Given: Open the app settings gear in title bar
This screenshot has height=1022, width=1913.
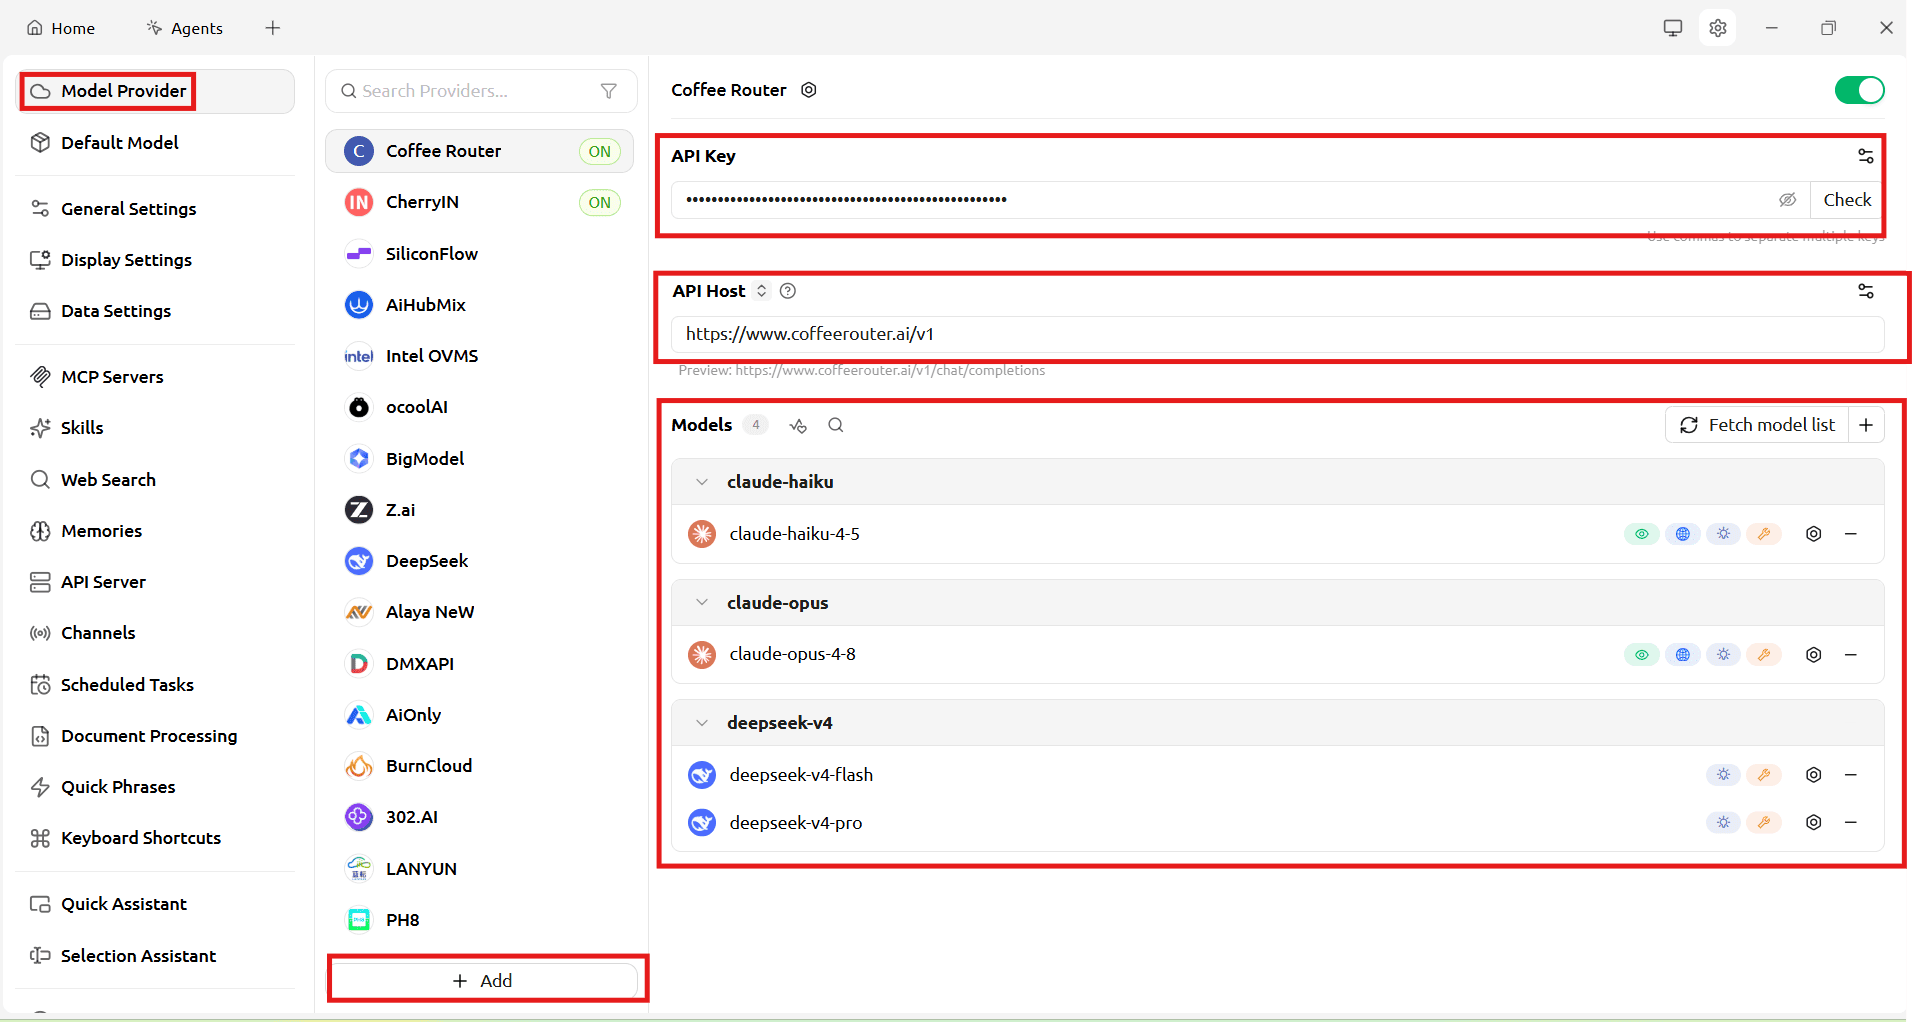Looking at the screenshot, I should click(1718, 28).
